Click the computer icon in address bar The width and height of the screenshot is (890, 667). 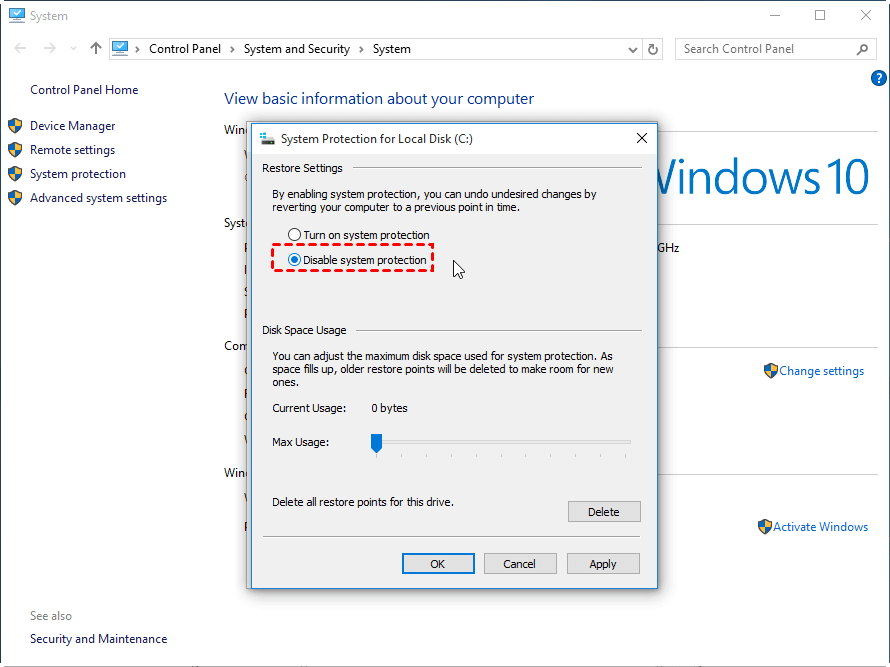(x=120, y=49)
